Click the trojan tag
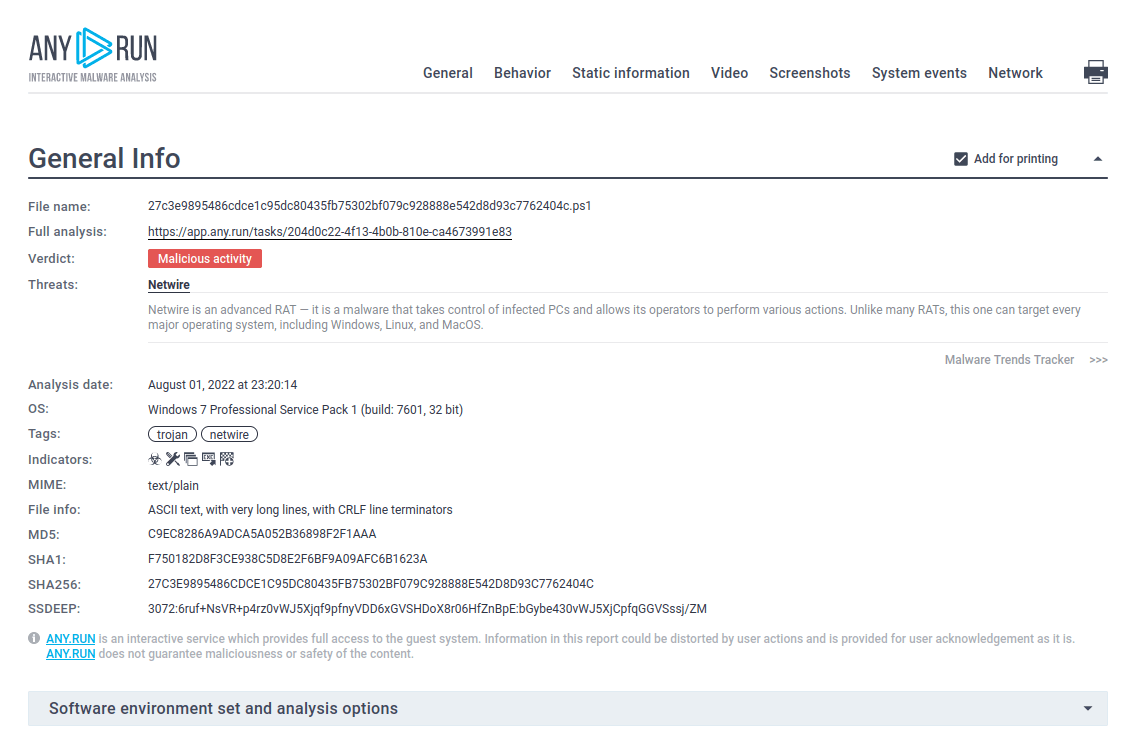Image resolution: width=1135 pixels, height=748 pixels. [x=172, y=434]
